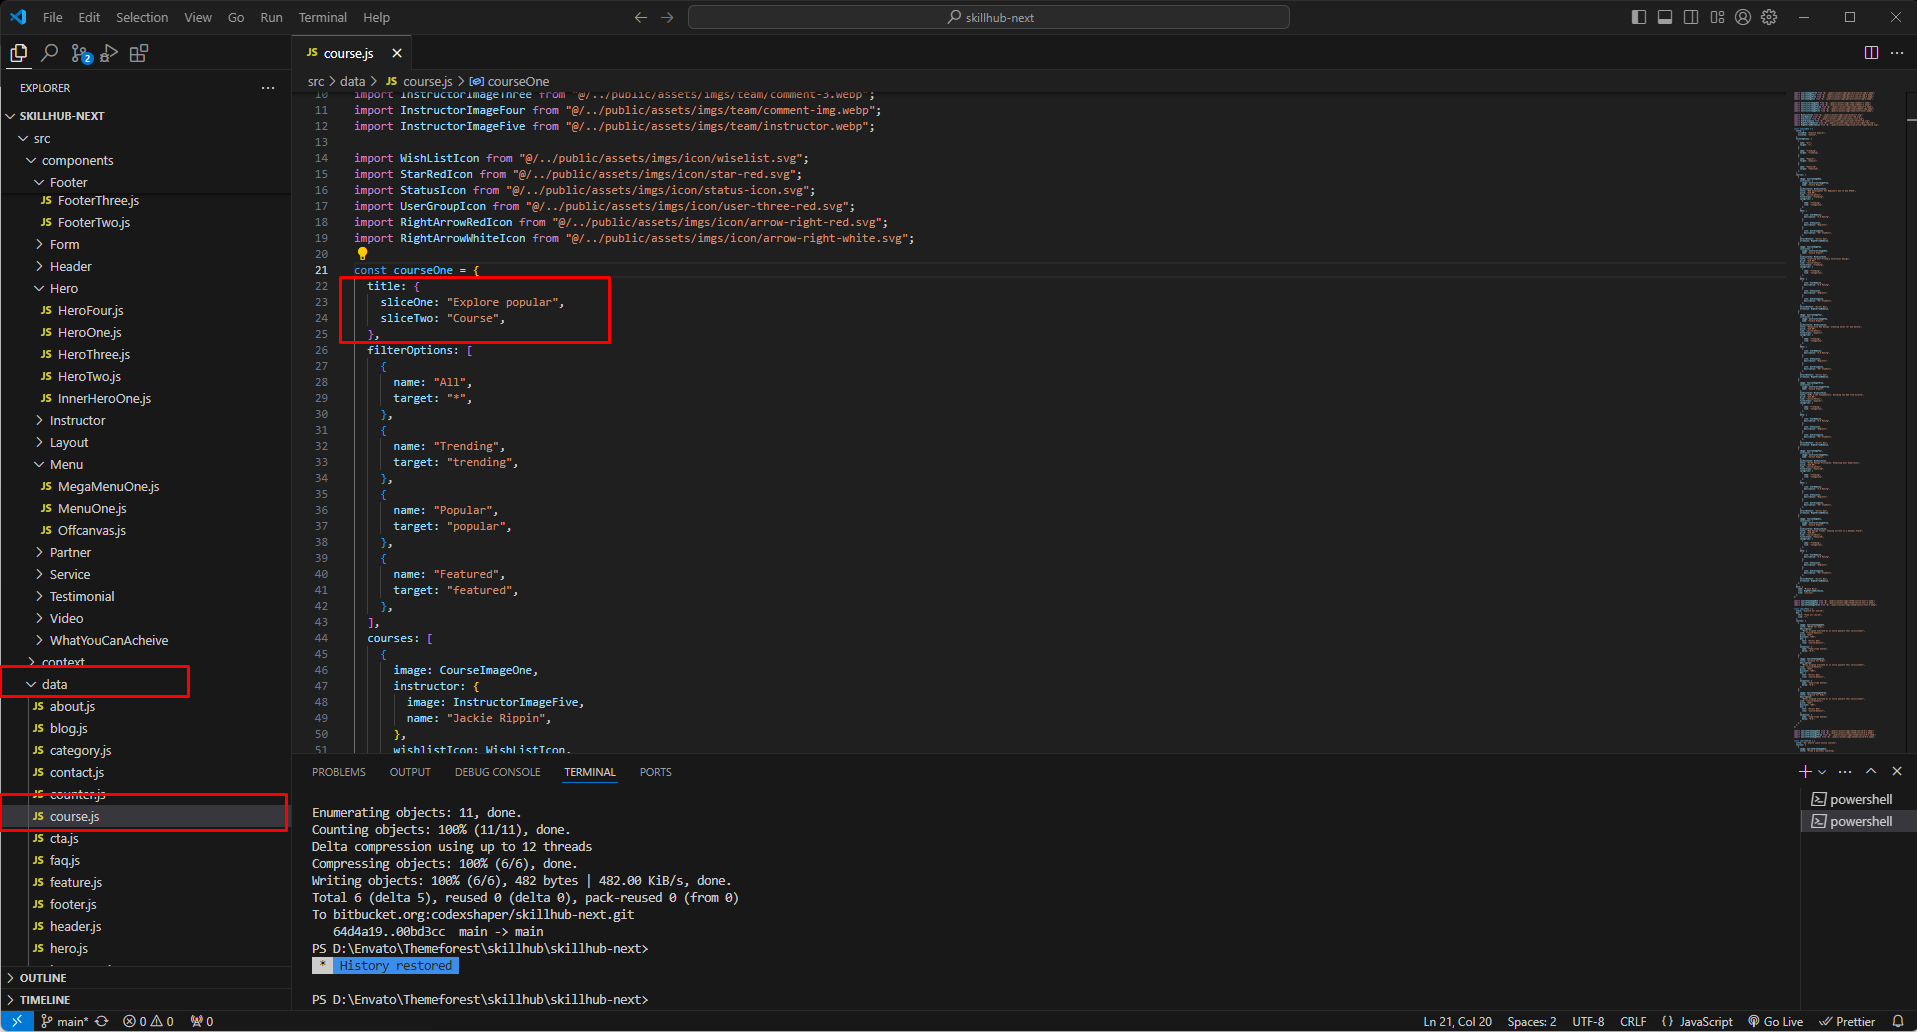The width and height of the screenshot is (1917, 1032).
Task: Collapse the Hero folder
Action: tap(145, 288)
